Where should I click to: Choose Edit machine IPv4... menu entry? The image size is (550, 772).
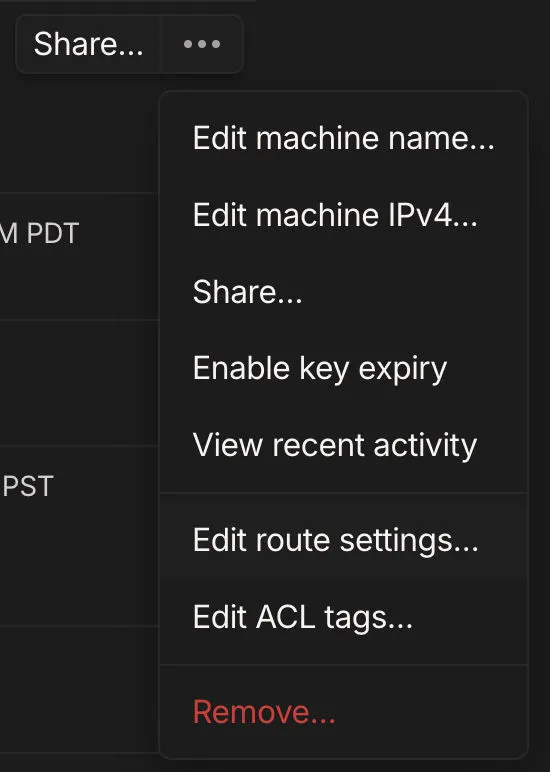click(344, 215)
